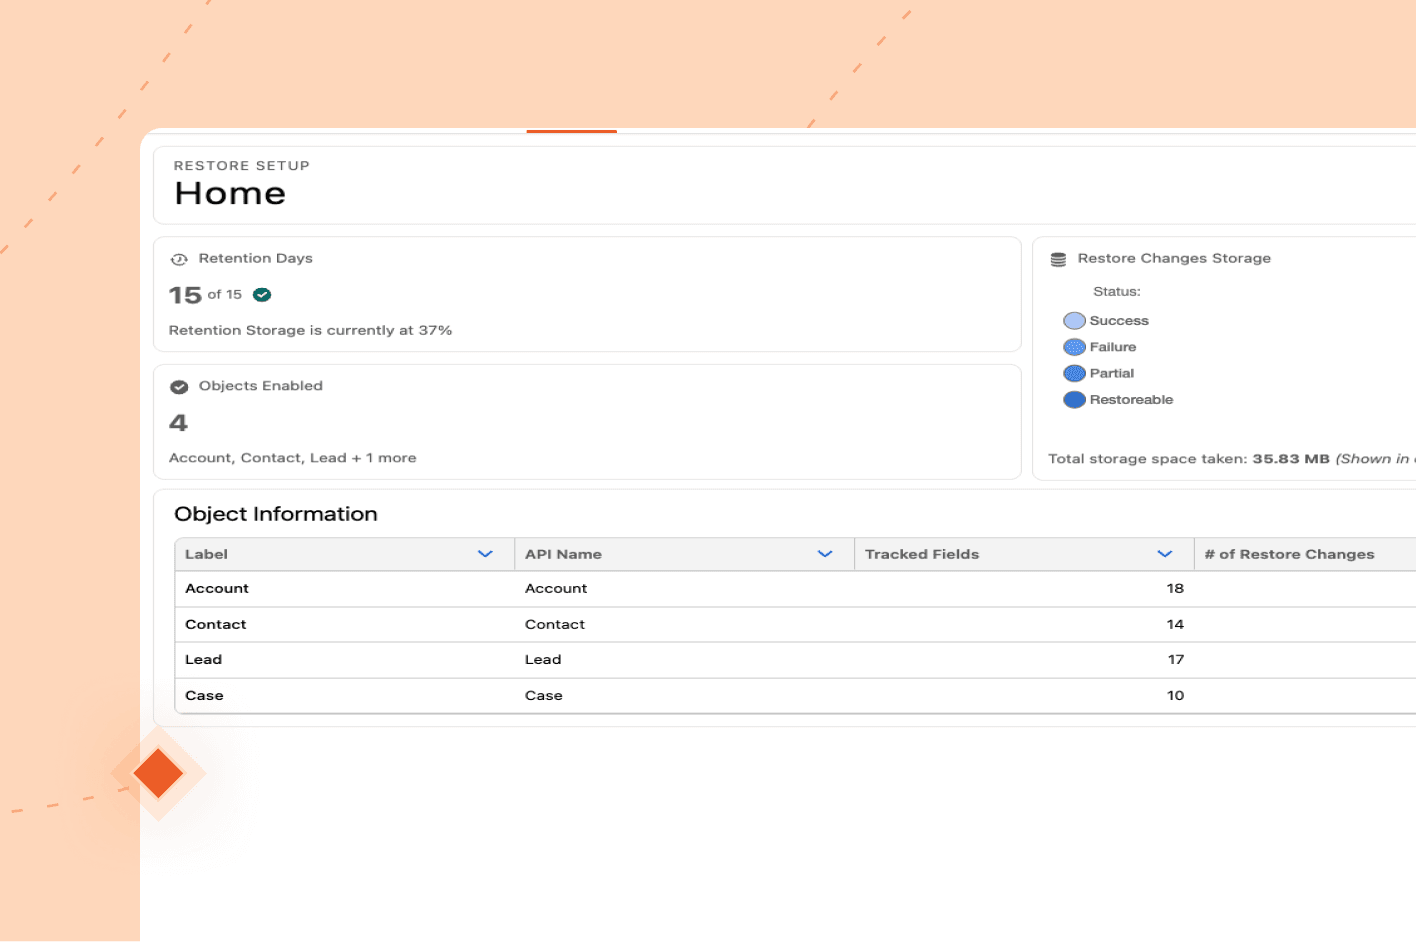Select the Success legend swatch
Viewport: 1416px width, 942px height.
pos(1074,321)
